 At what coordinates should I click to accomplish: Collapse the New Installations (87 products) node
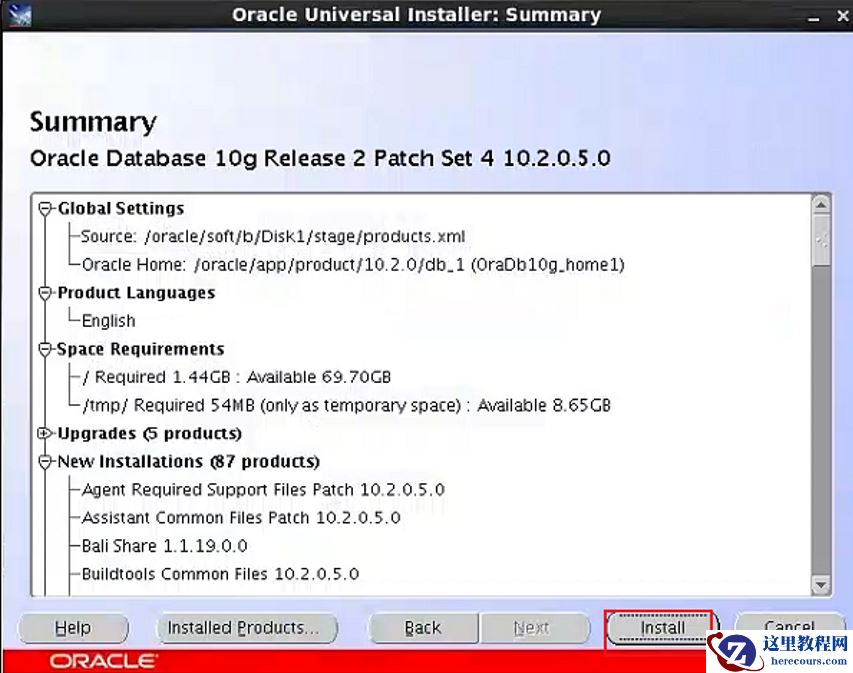(x=45, y=461)
